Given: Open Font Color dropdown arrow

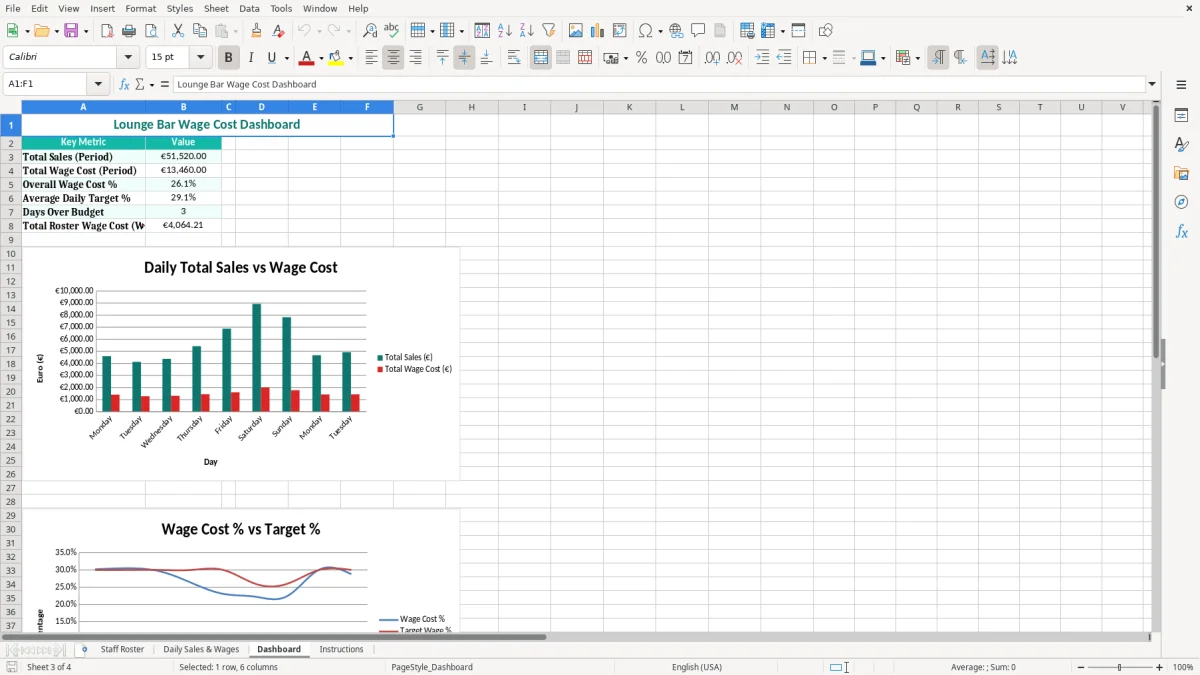Looking at the screenshot, I should [x=321, y=59].
